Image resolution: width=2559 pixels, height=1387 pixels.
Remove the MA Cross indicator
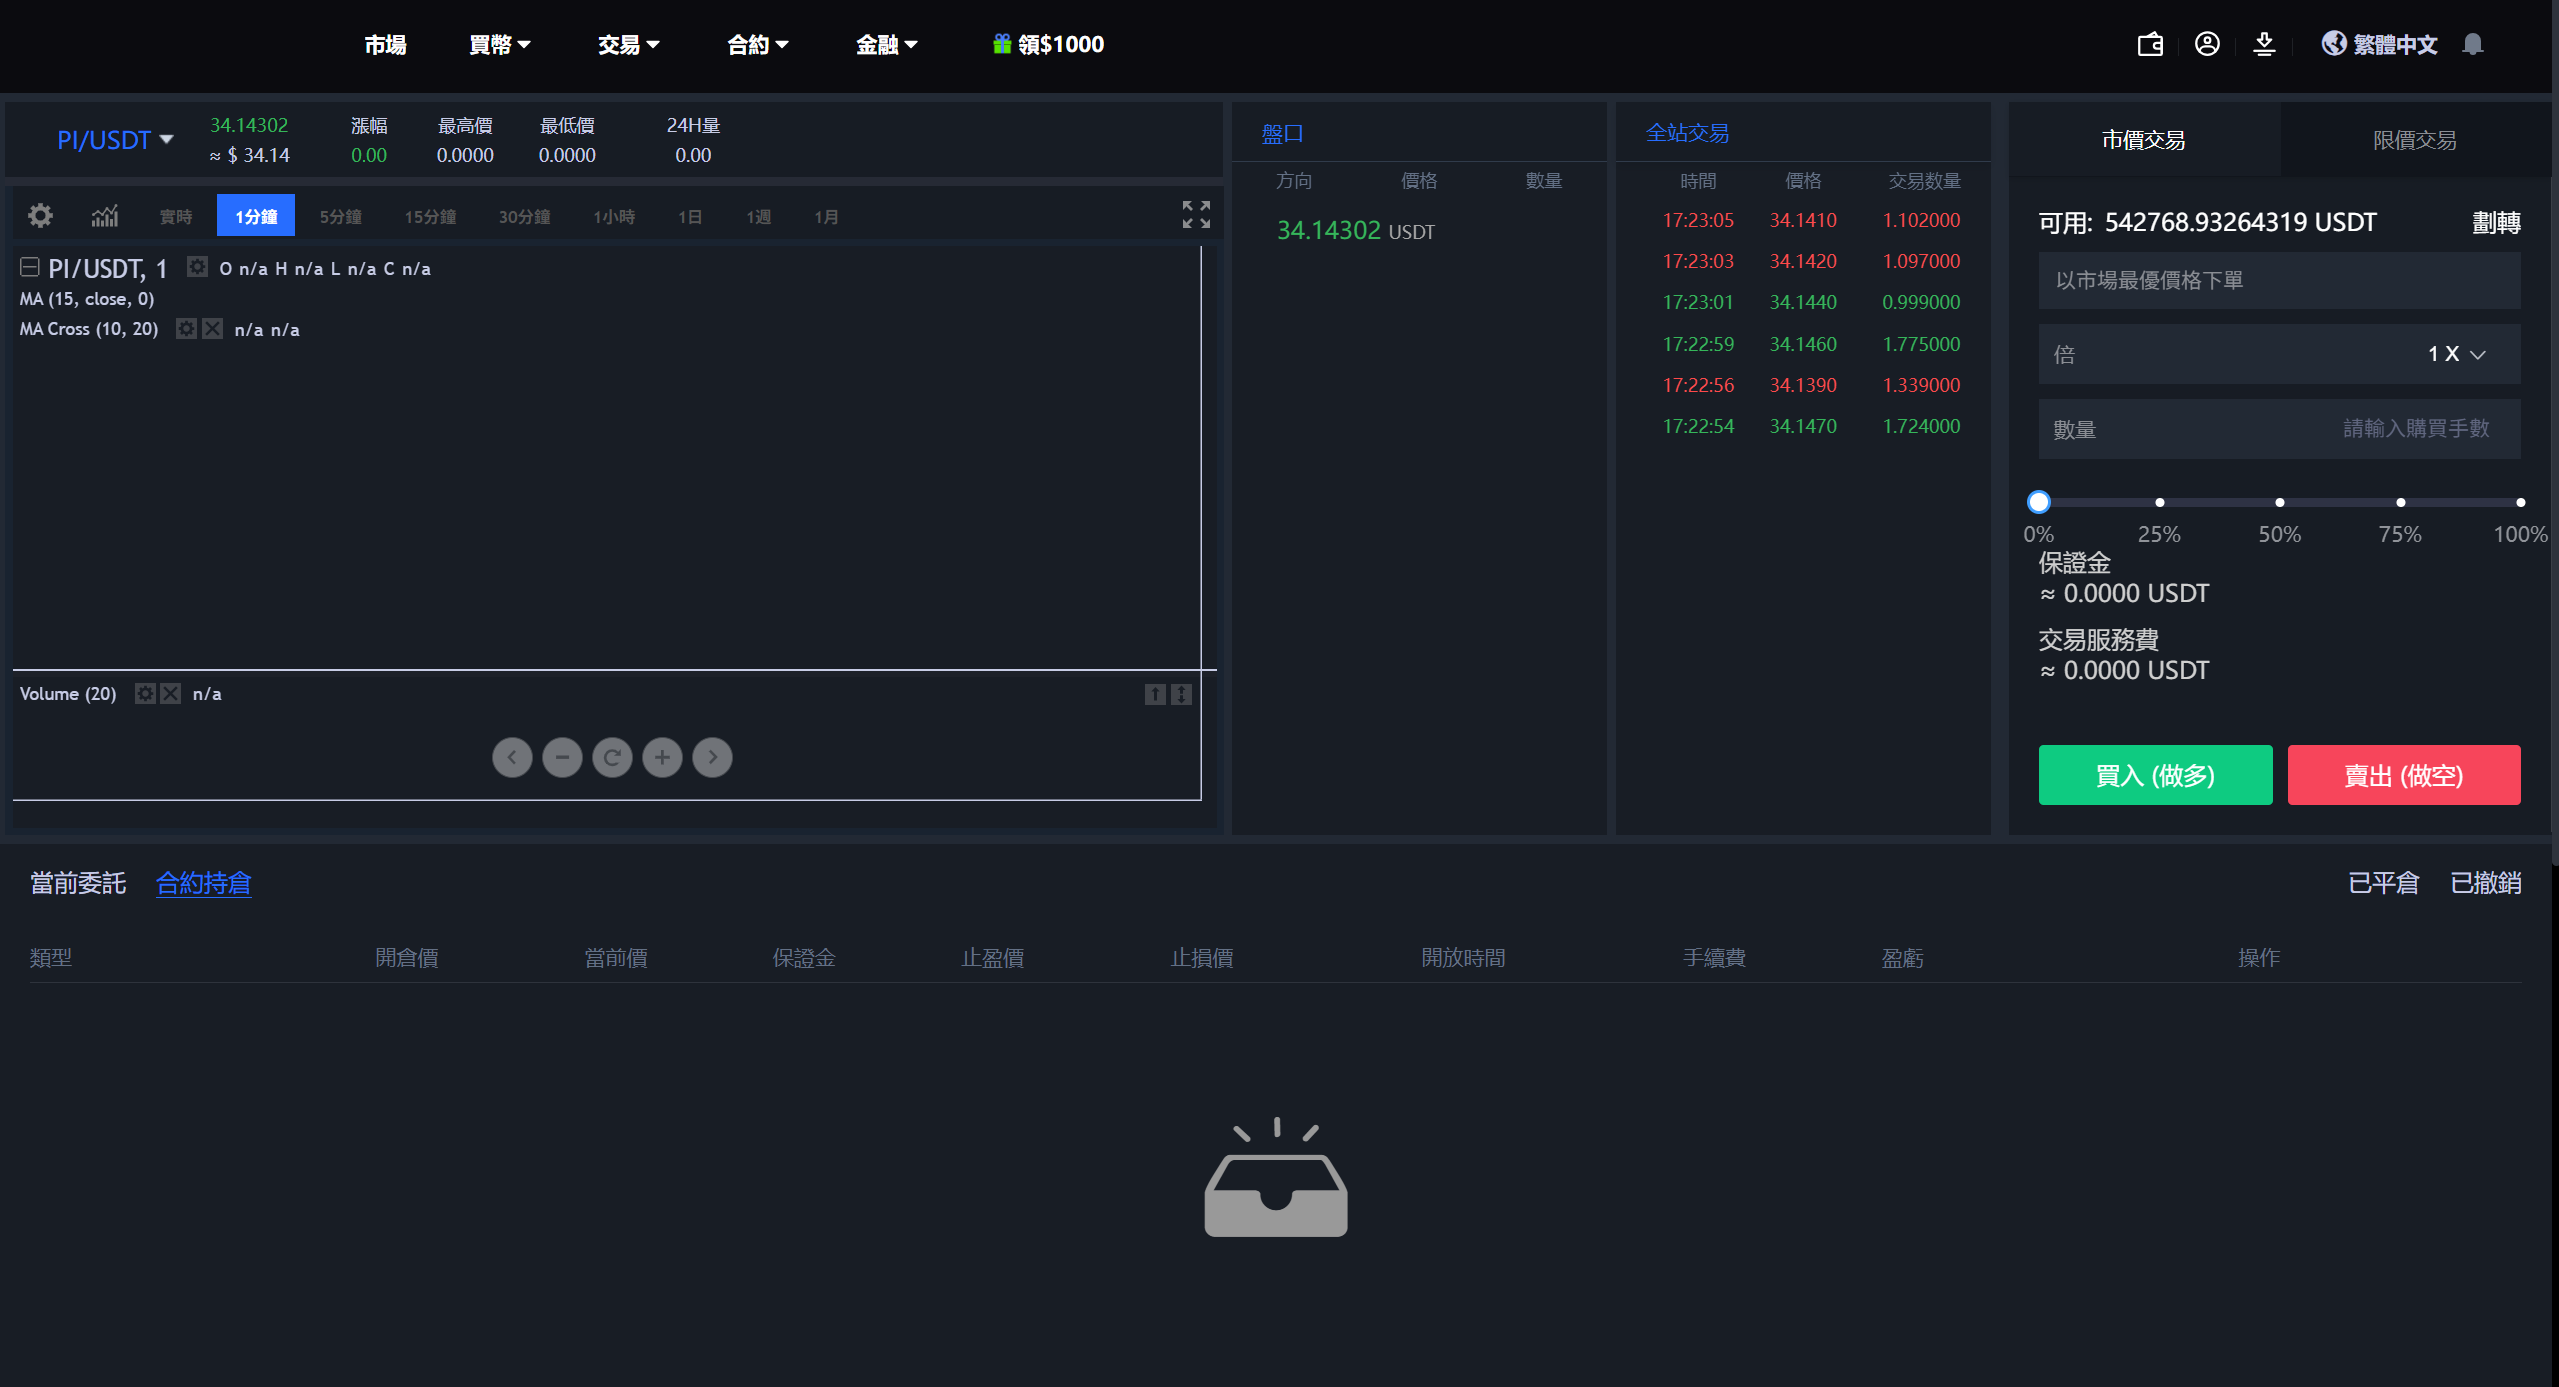tap(213, 329)
